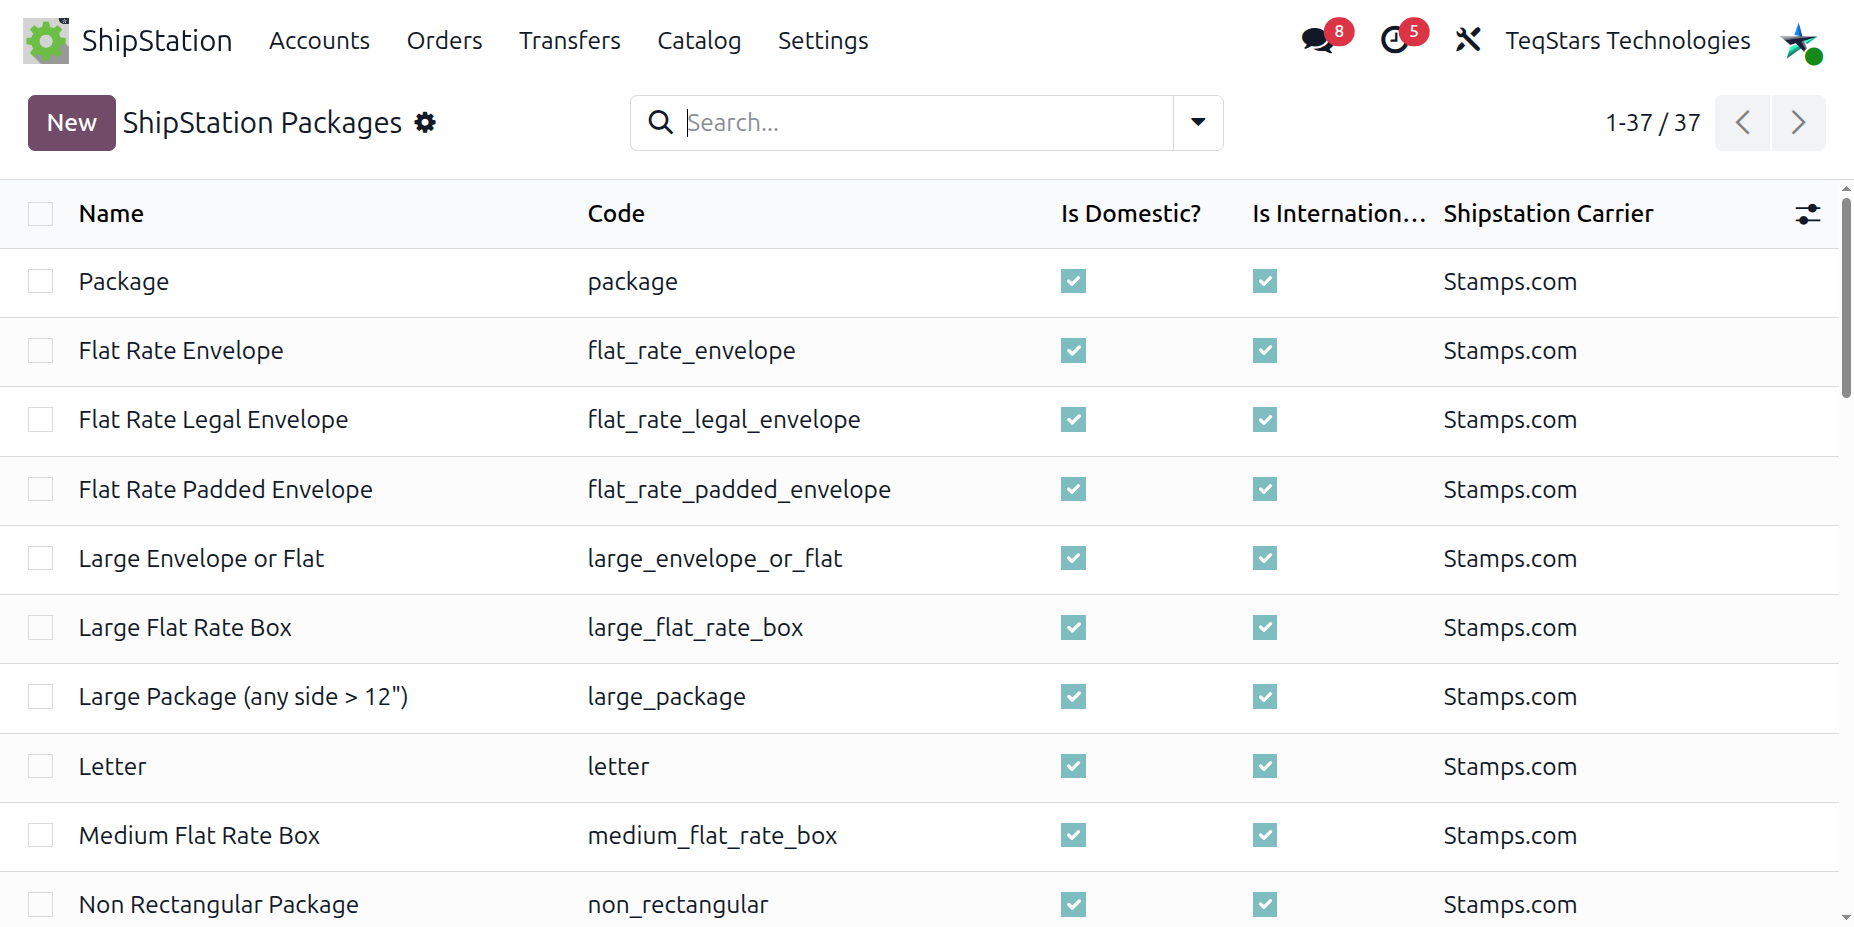Open the Settings menu
Viewport: 1854px width, 927px height.
pos(823,41)
